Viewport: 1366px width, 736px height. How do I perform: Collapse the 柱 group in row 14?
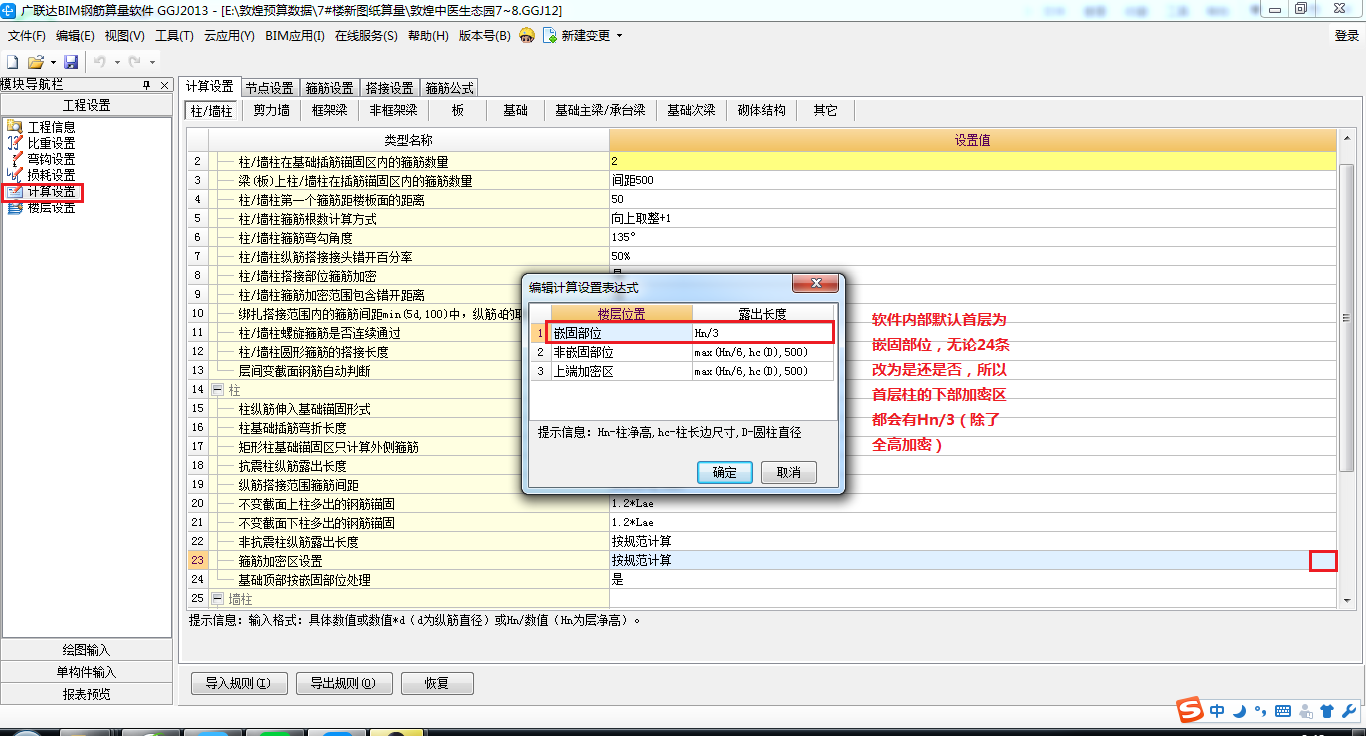coord(218,389)
